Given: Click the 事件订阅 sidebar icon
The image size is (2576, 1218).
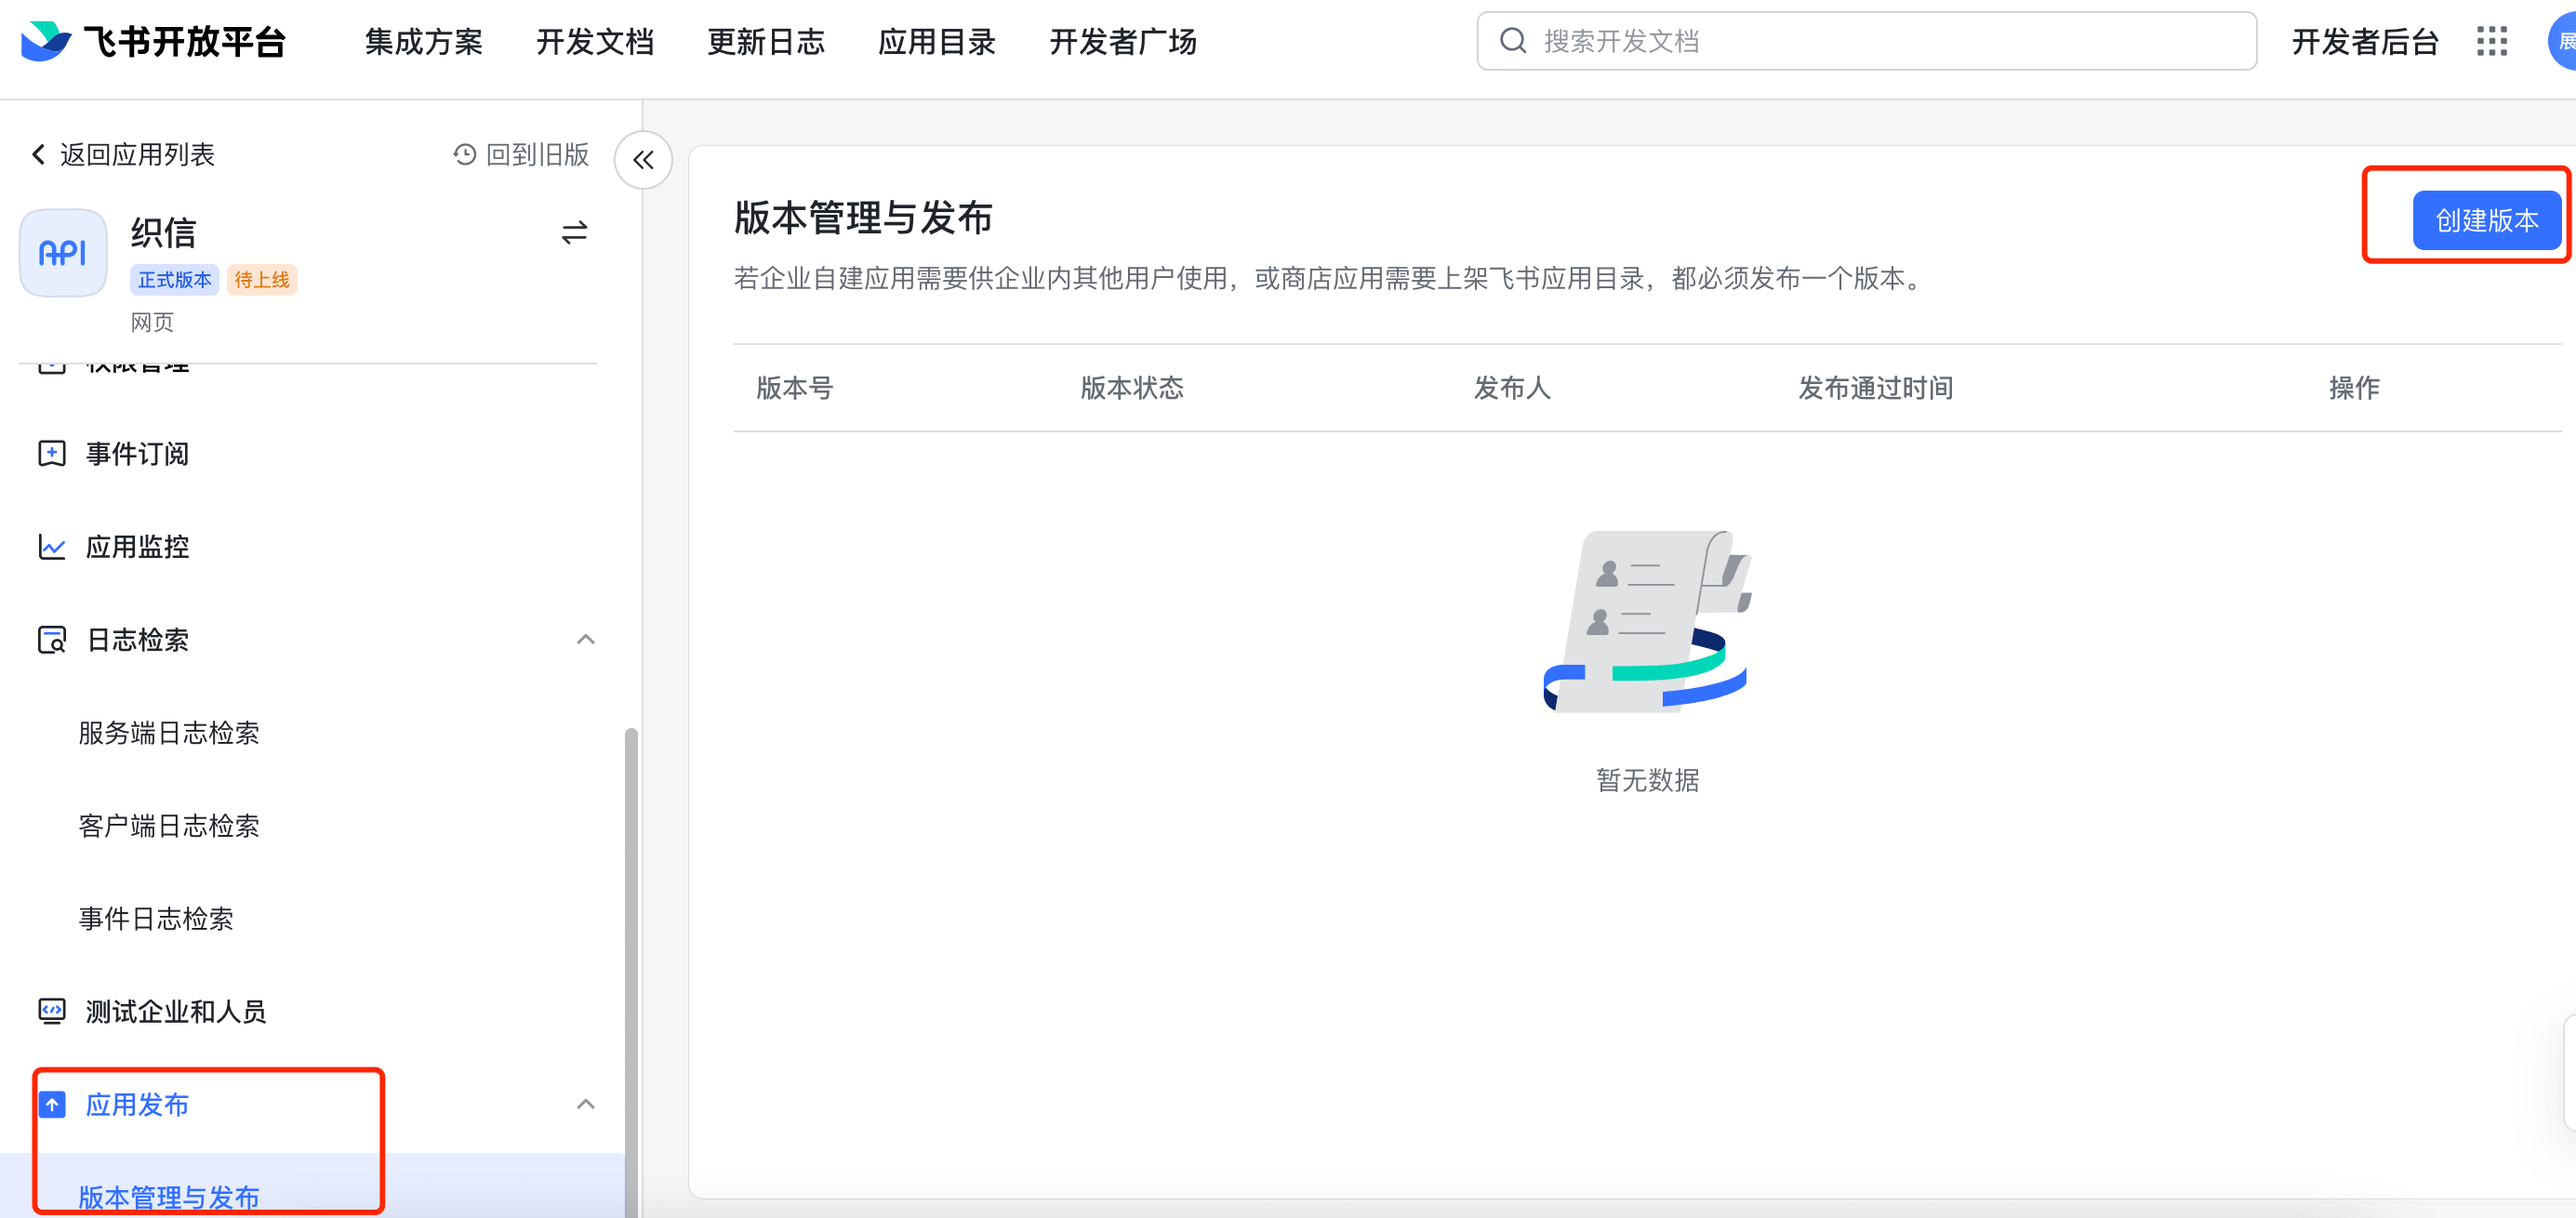Looking at the screenshot, I should pyautogui.click(x=52, y=454).
